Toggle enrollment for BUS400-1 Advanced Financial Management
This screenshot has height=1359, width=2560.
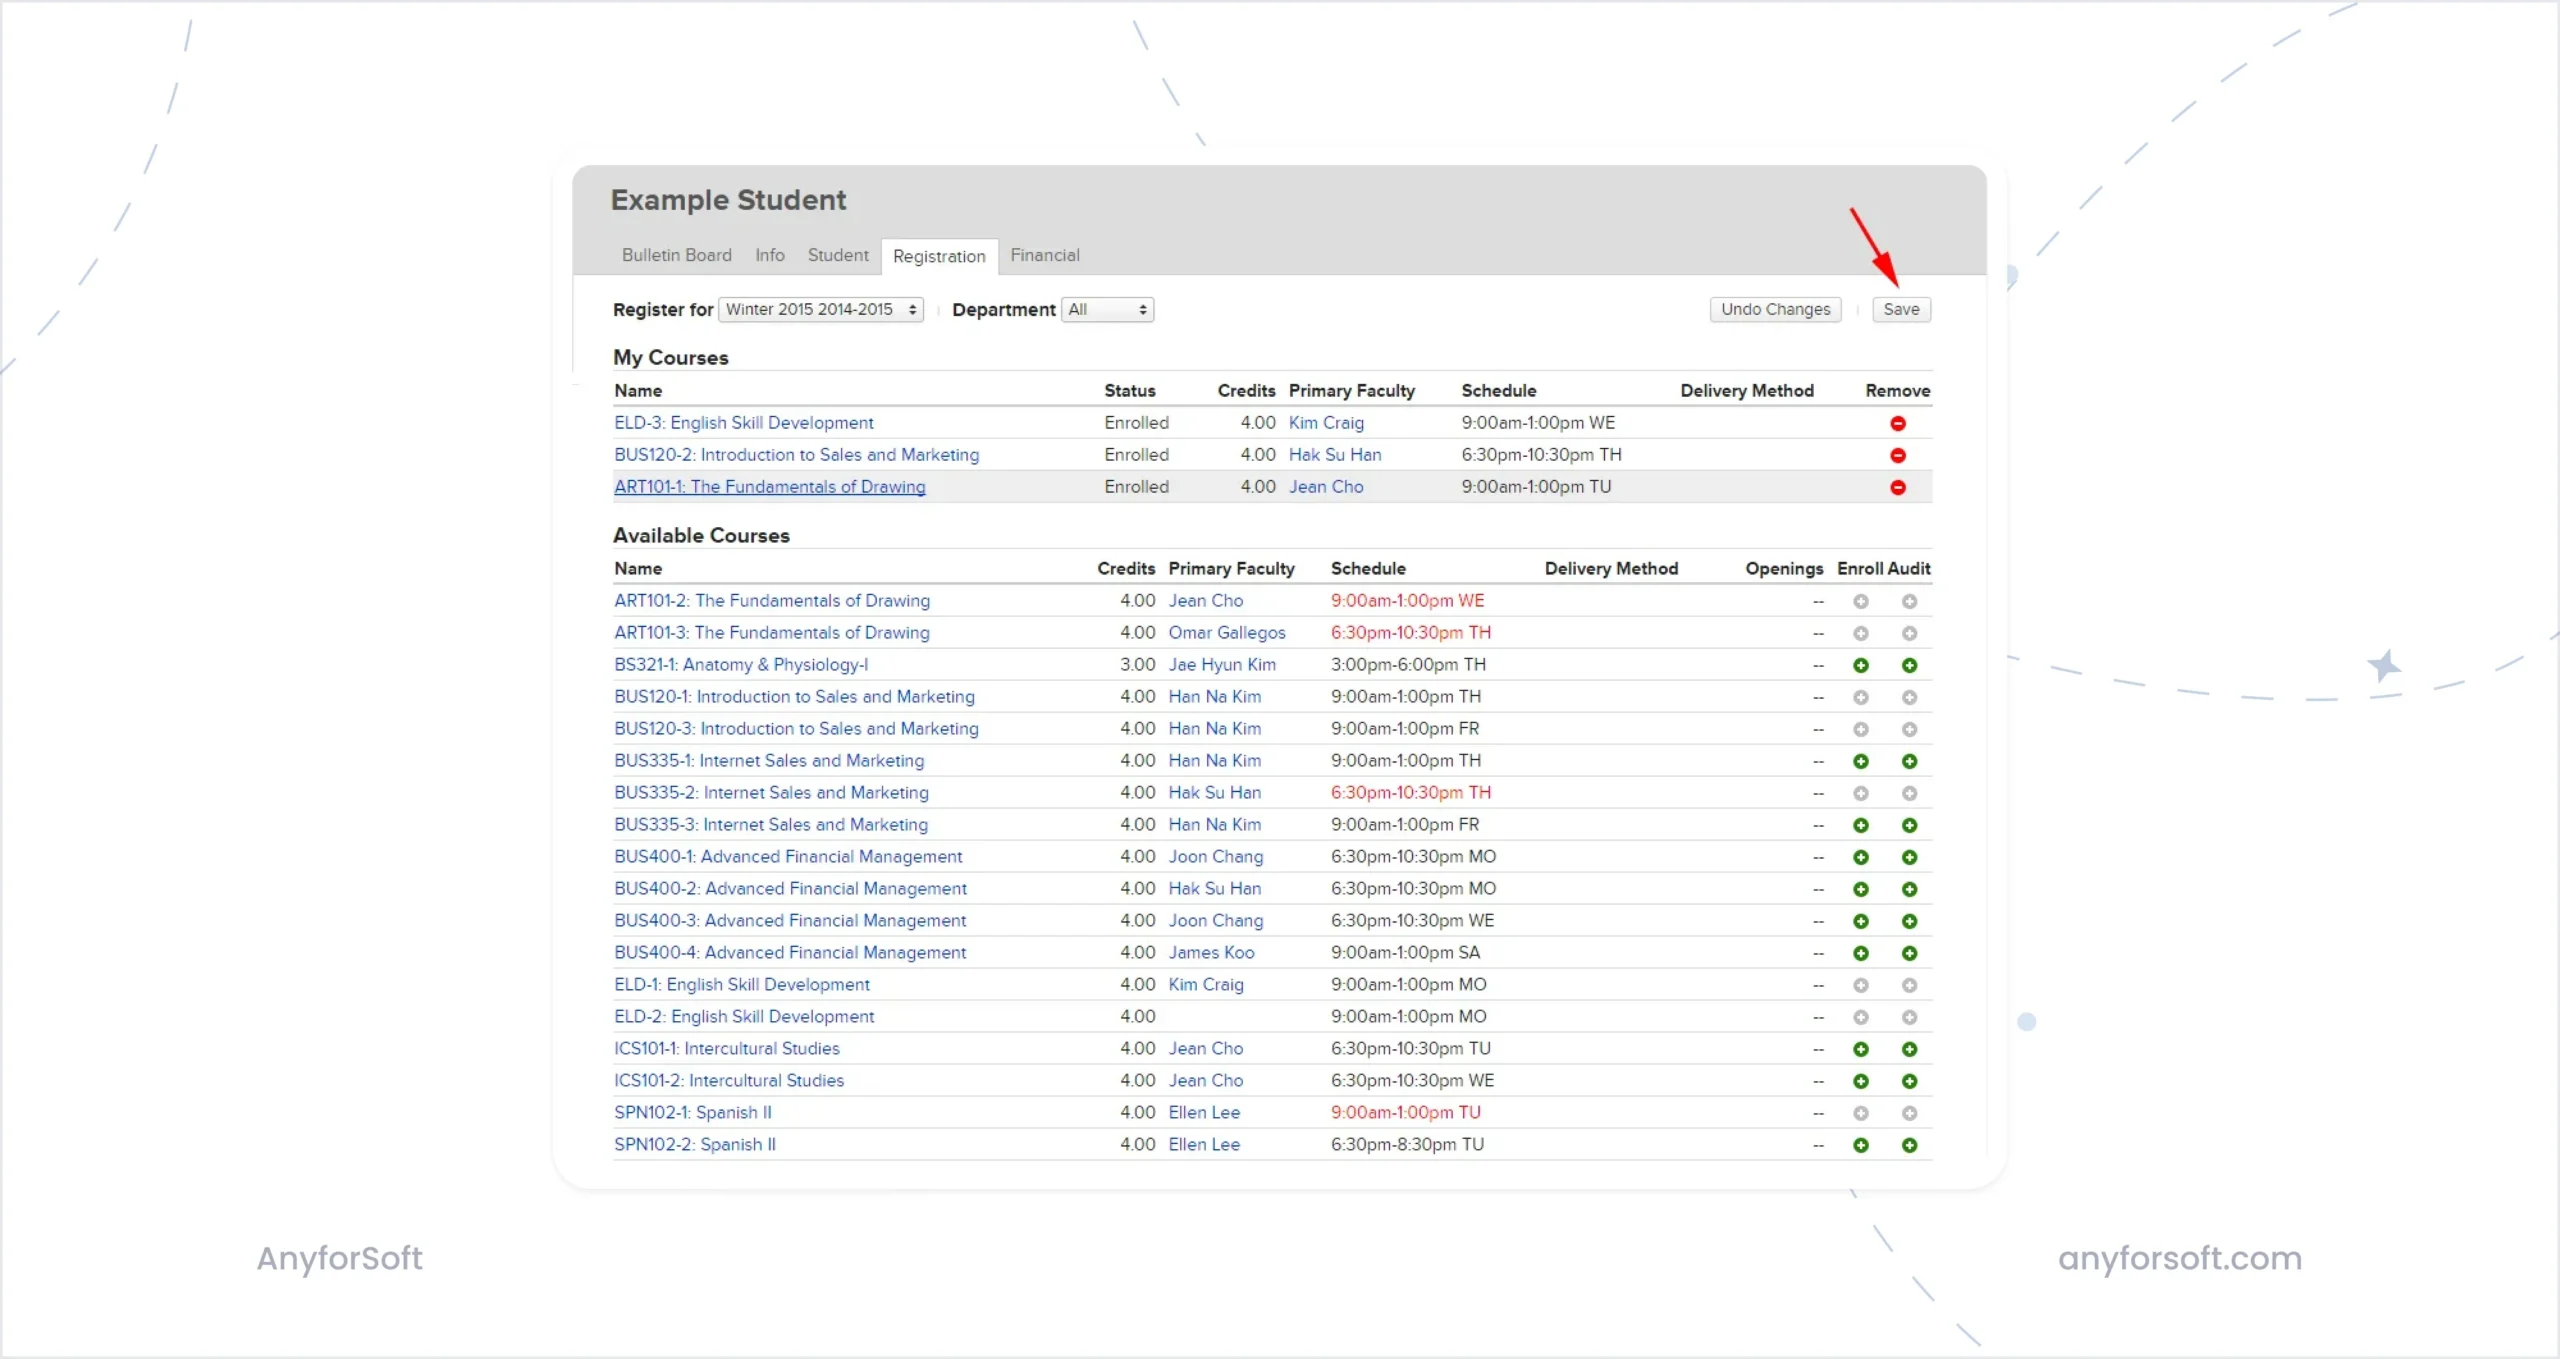point(1861,856)
